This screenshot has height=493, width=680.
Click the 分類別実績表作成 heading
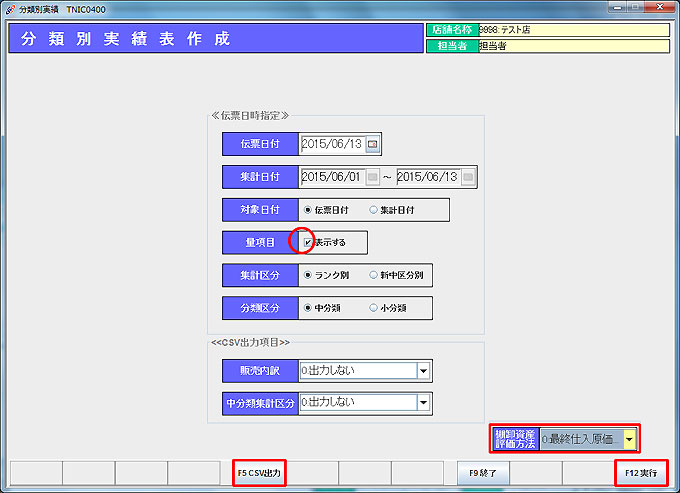coord(125,39)
